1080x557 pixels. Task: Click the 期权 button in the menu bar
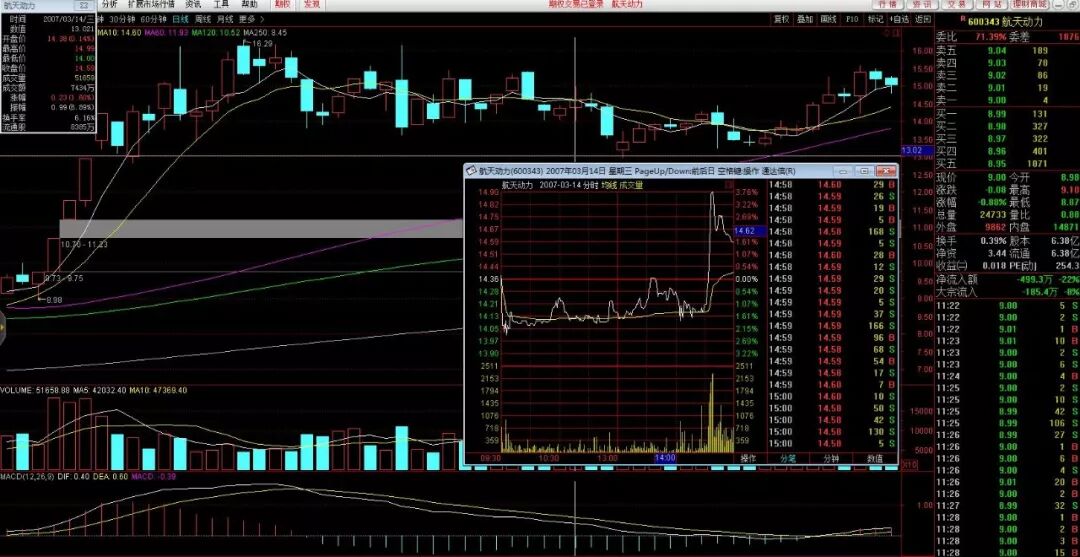tap(282, 4)
